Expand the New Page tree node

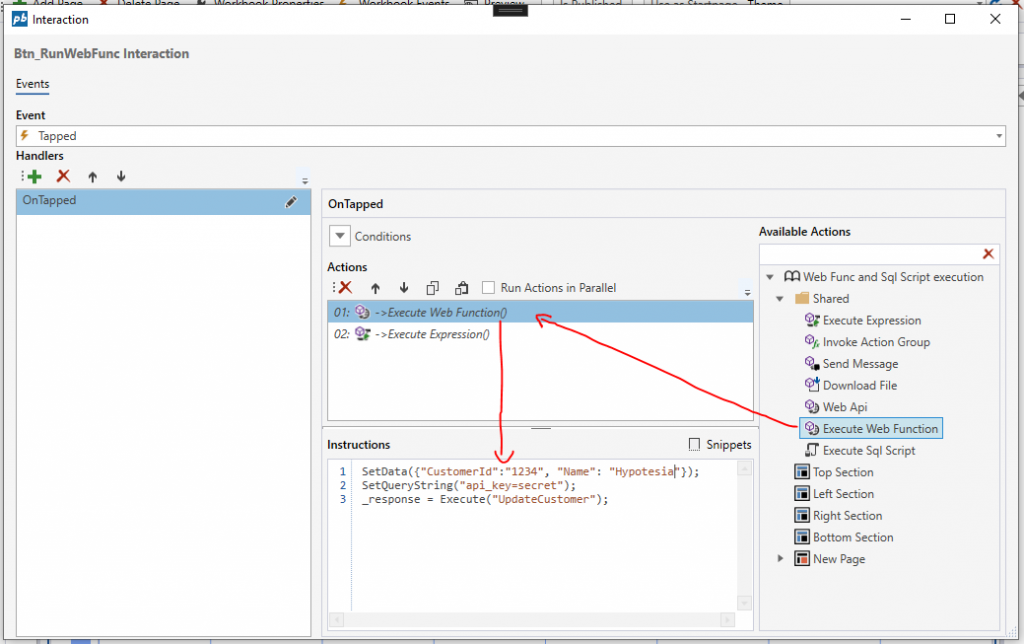pyautogui.click(x=781, y=559)
